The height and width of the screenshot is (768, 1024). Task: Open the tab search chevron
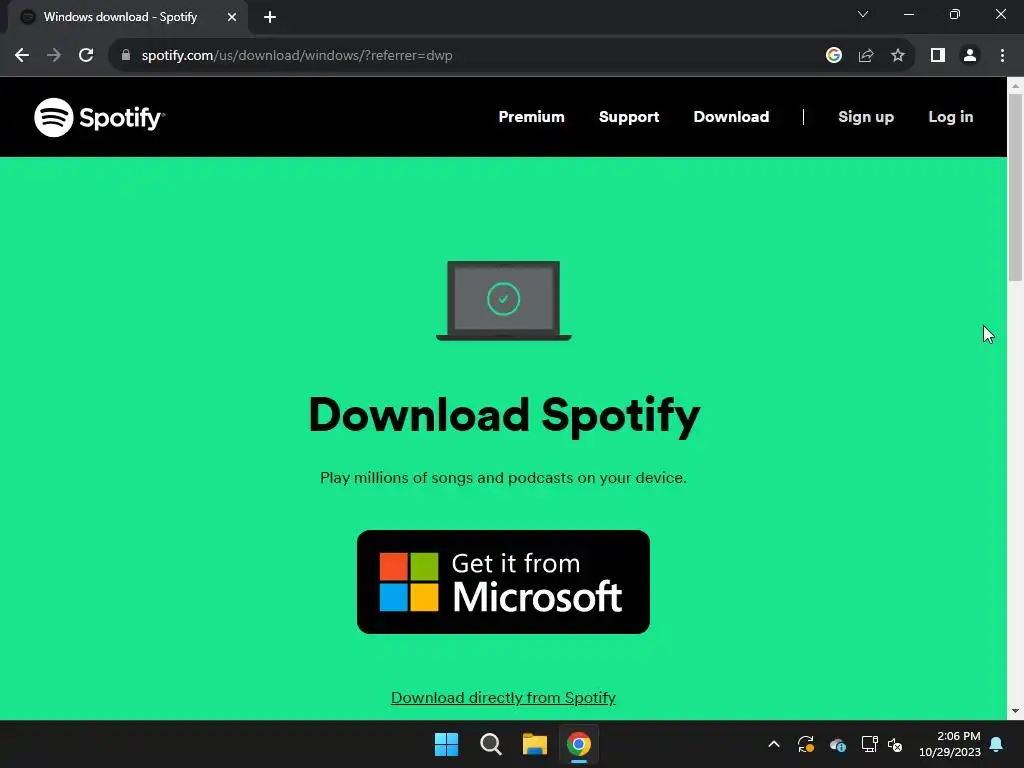pos(863,14)
